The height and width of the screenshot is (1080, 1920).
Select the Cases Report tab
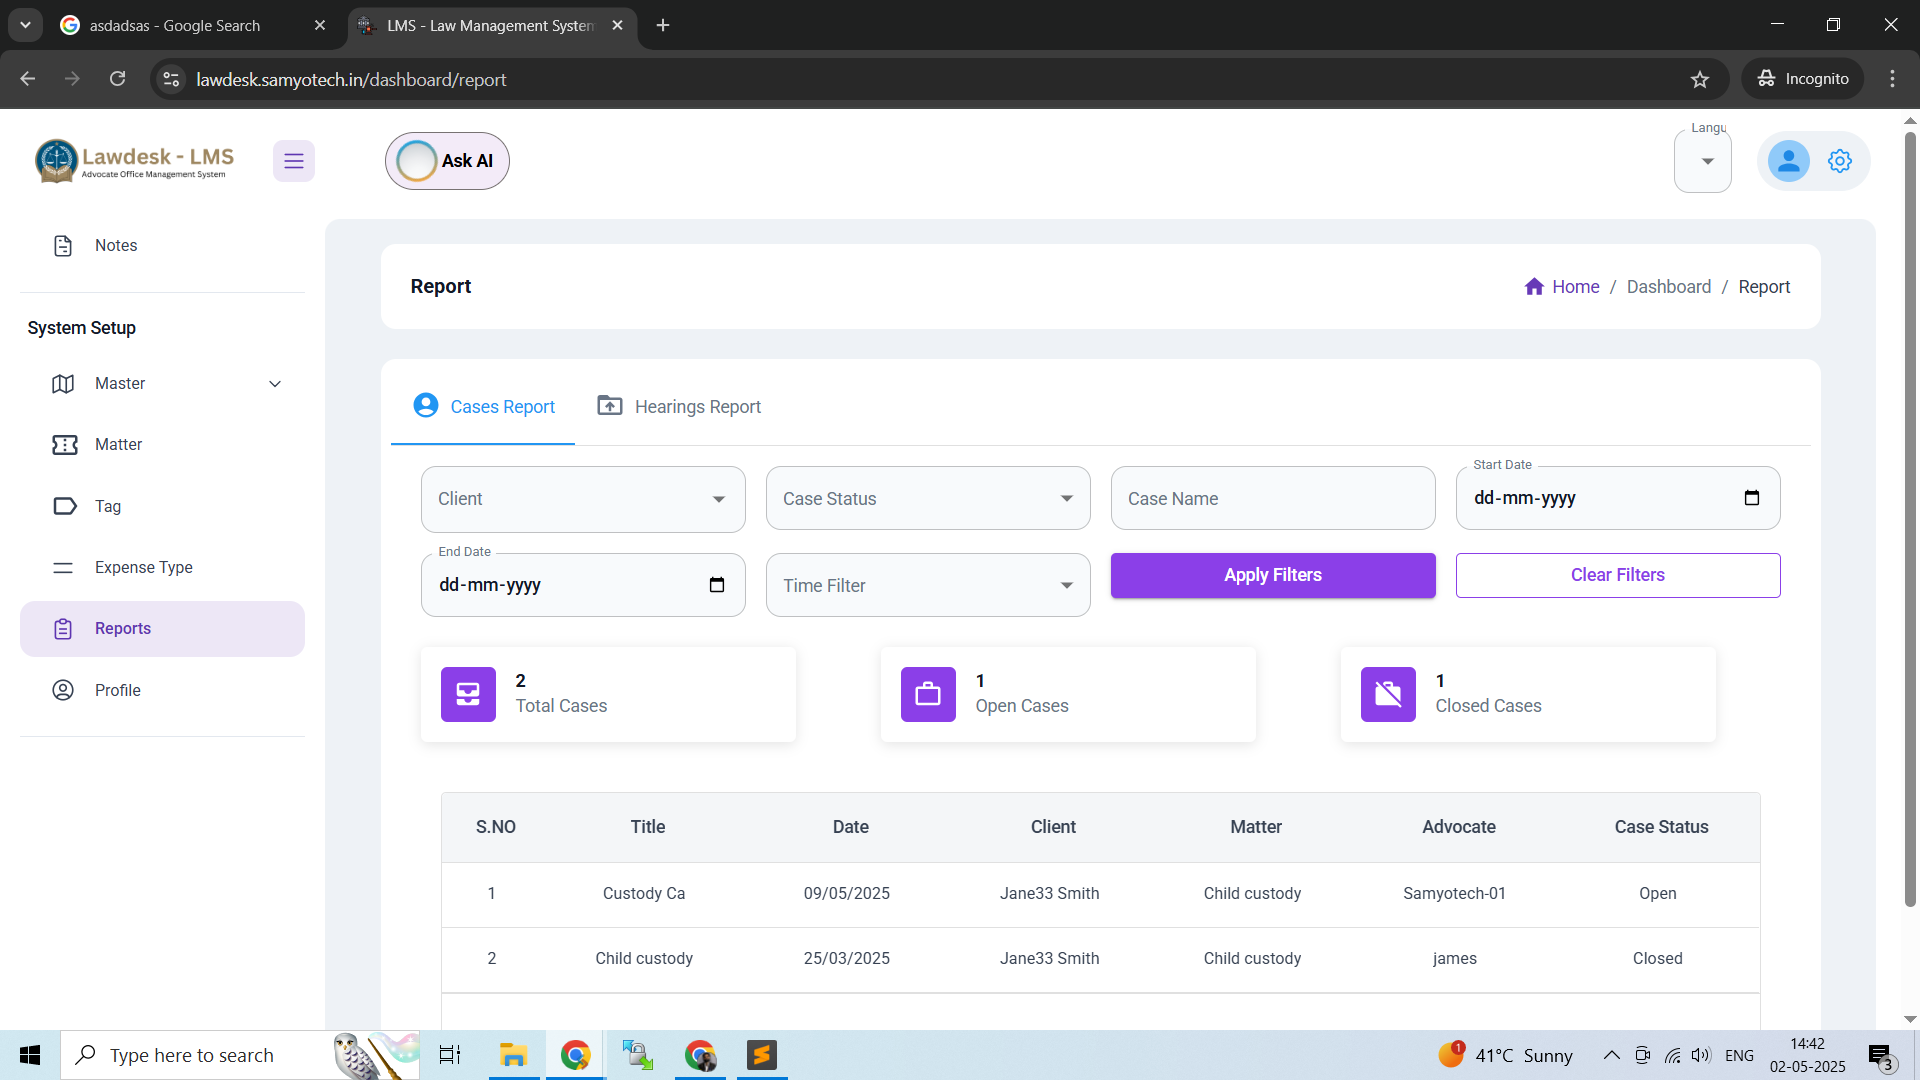[483, 406]
